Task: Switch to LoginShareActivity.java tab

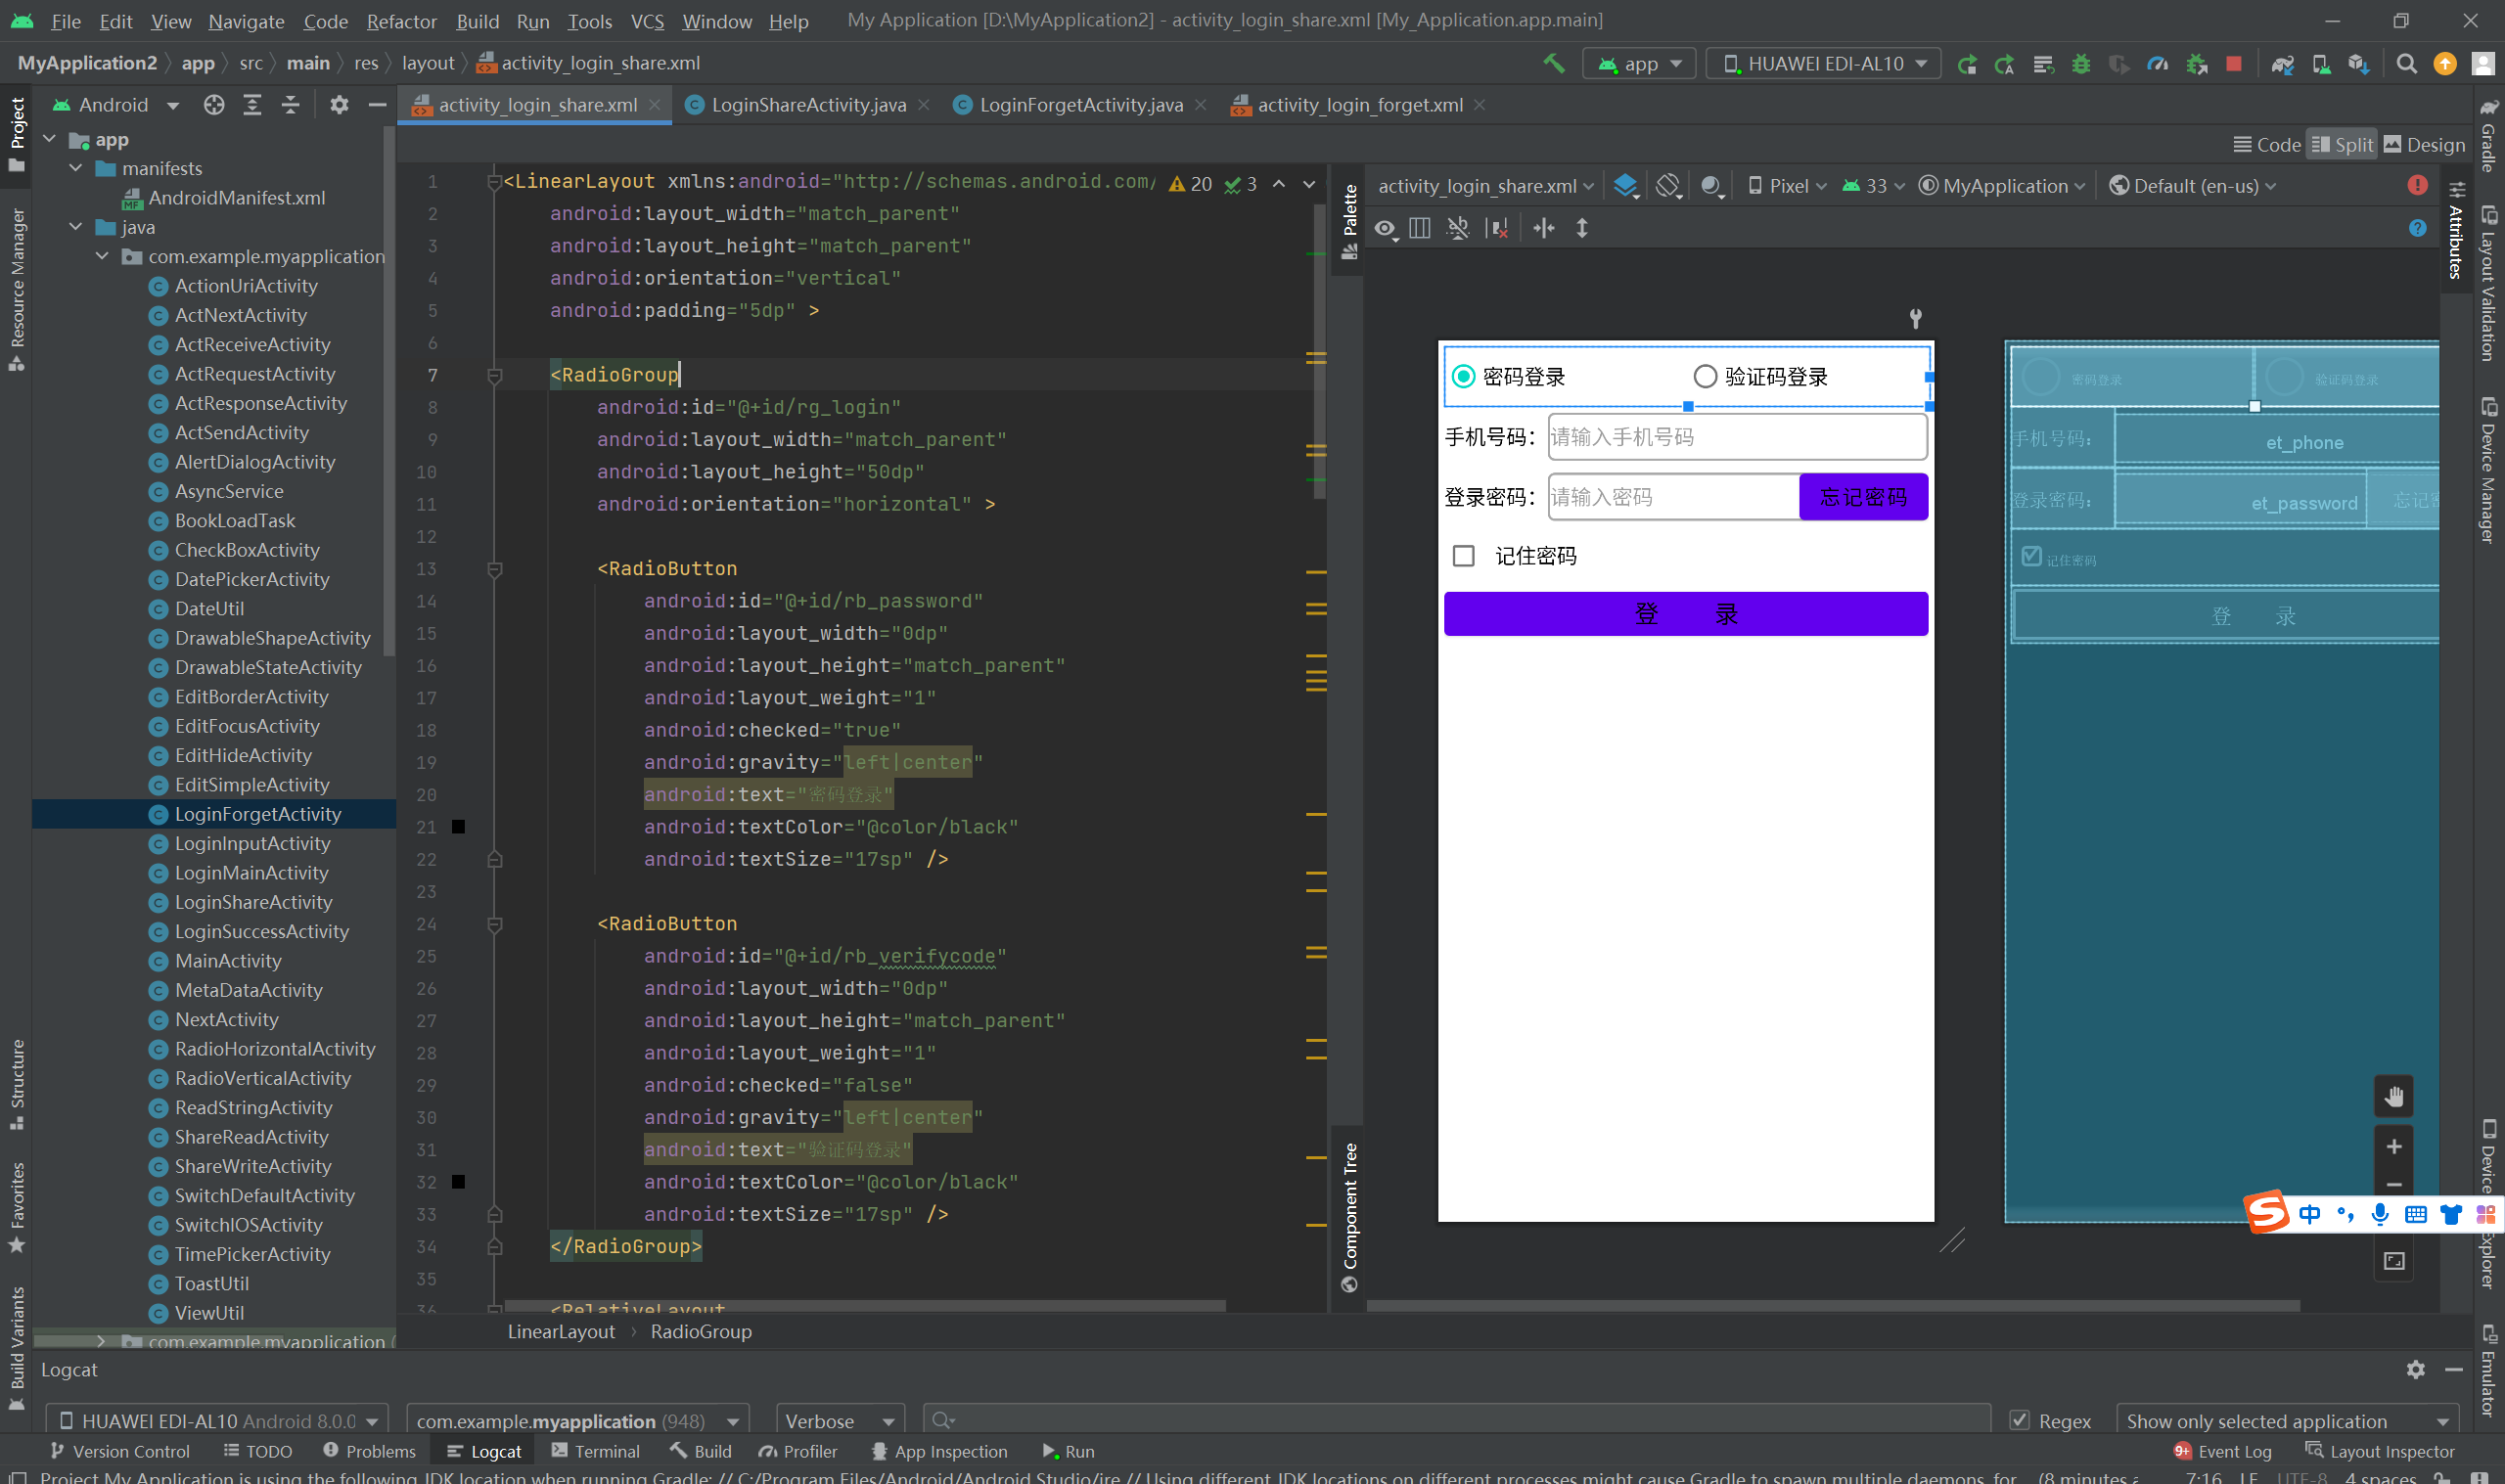Action: coord(808,105)
